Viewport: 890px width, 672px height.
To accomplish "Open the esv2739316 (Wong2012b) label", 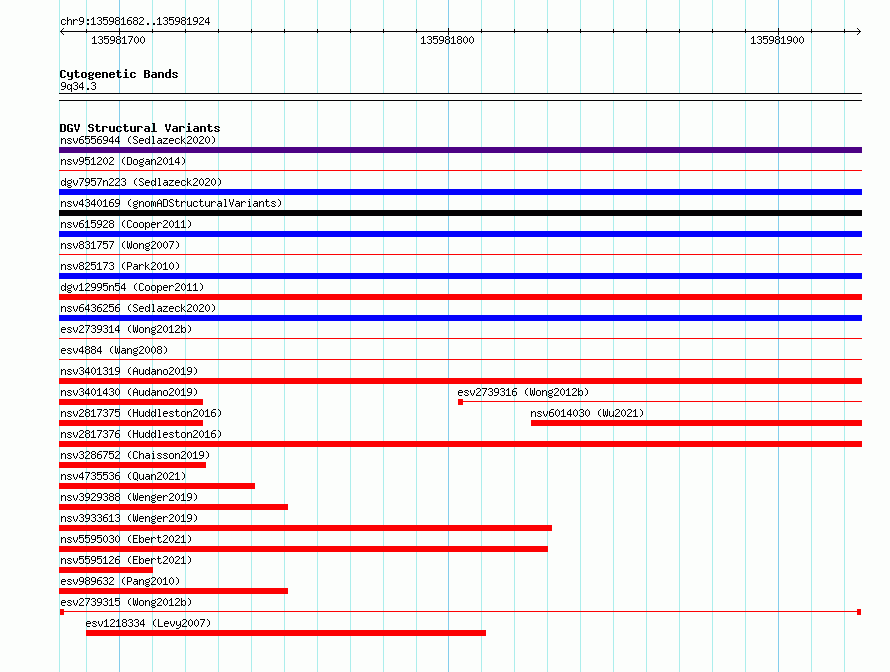I will [x=523, y=392].
